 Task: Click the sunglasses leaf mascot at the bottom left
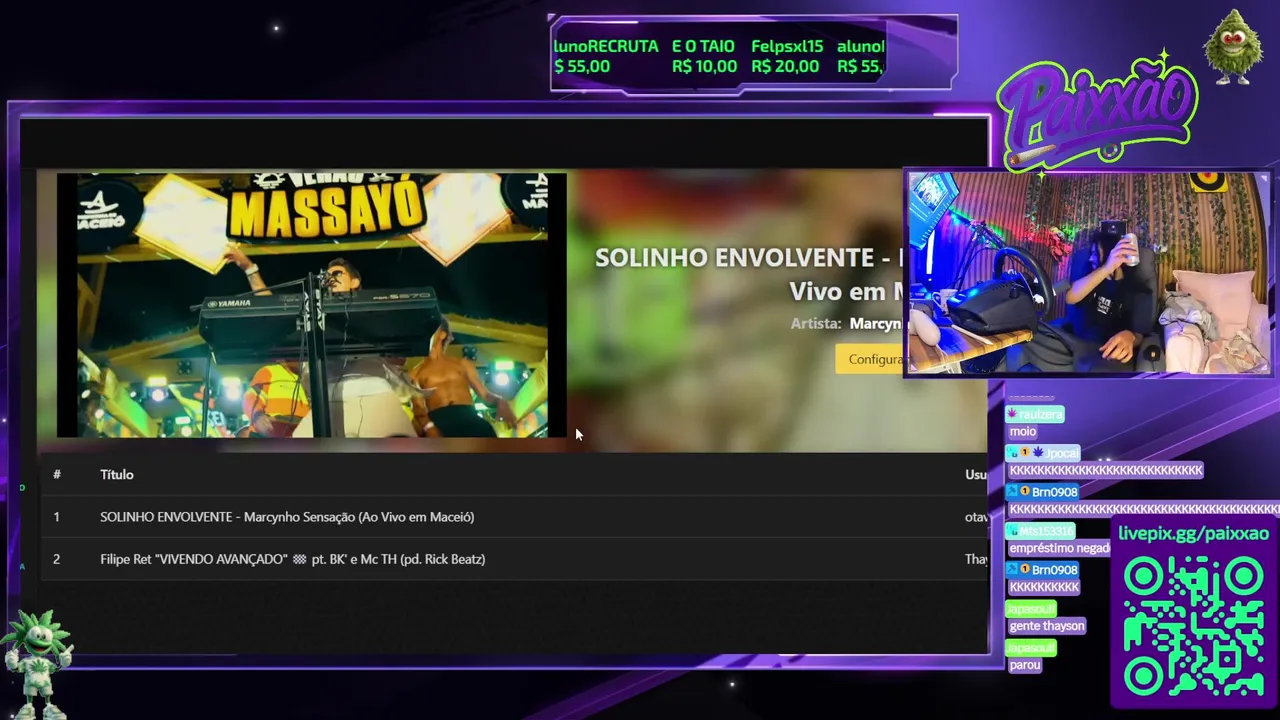click(x=37, y=664)
